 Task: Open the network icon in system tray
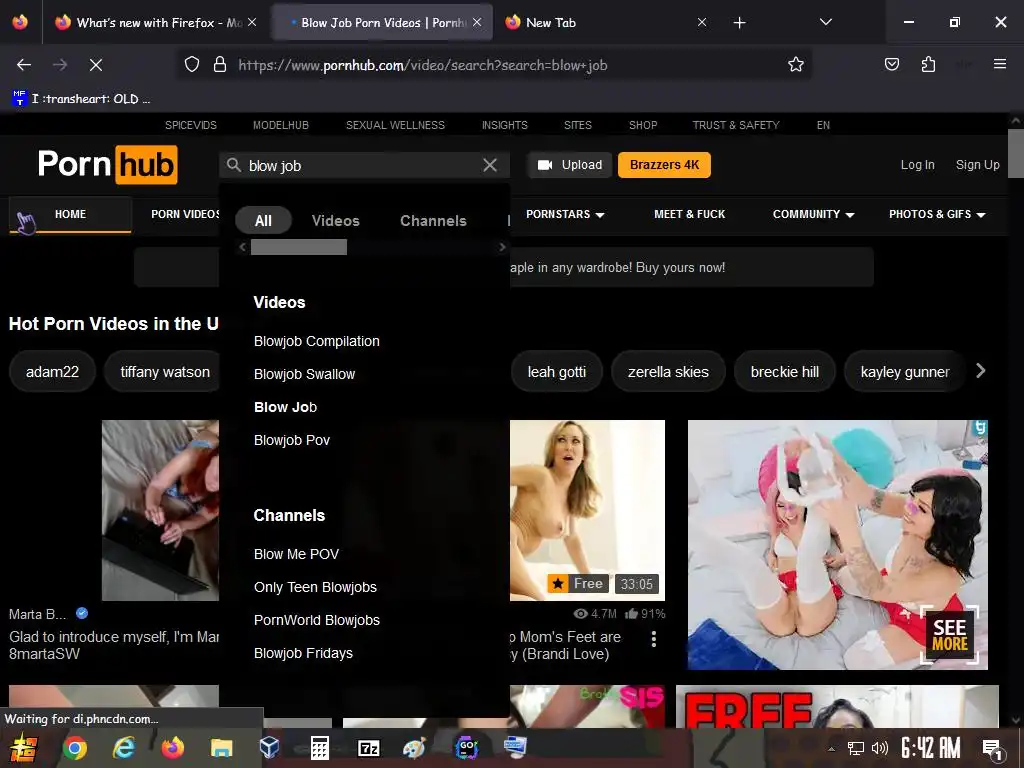pyautogui.click(x=856, y=748)
